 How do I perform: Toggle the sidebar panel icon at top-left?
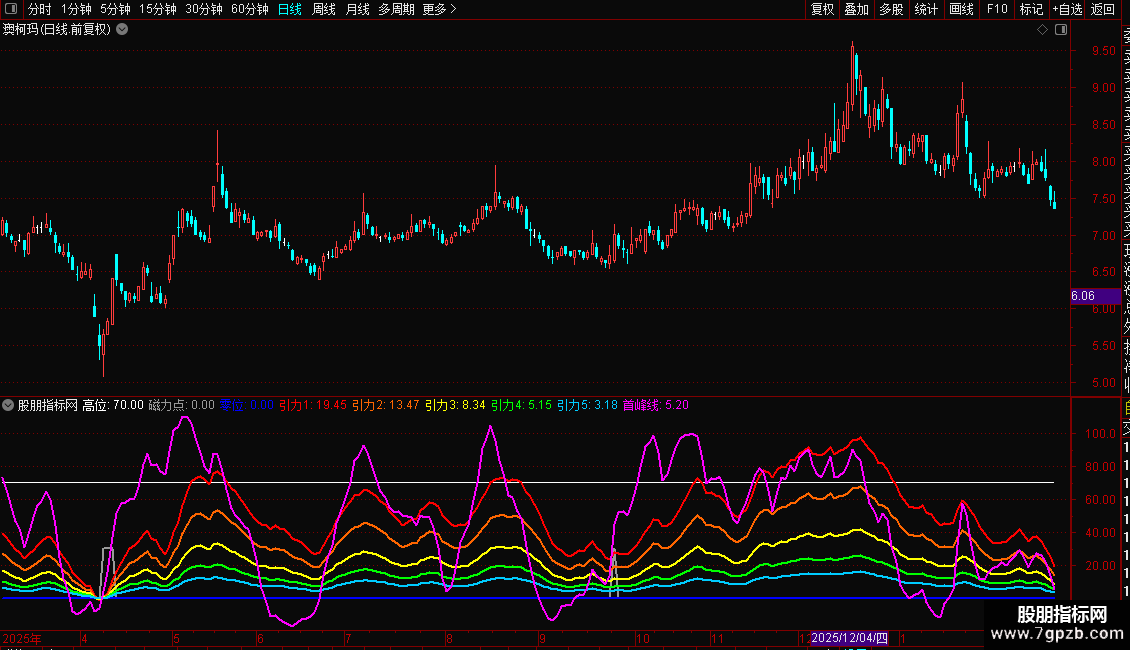click(11, 9)
